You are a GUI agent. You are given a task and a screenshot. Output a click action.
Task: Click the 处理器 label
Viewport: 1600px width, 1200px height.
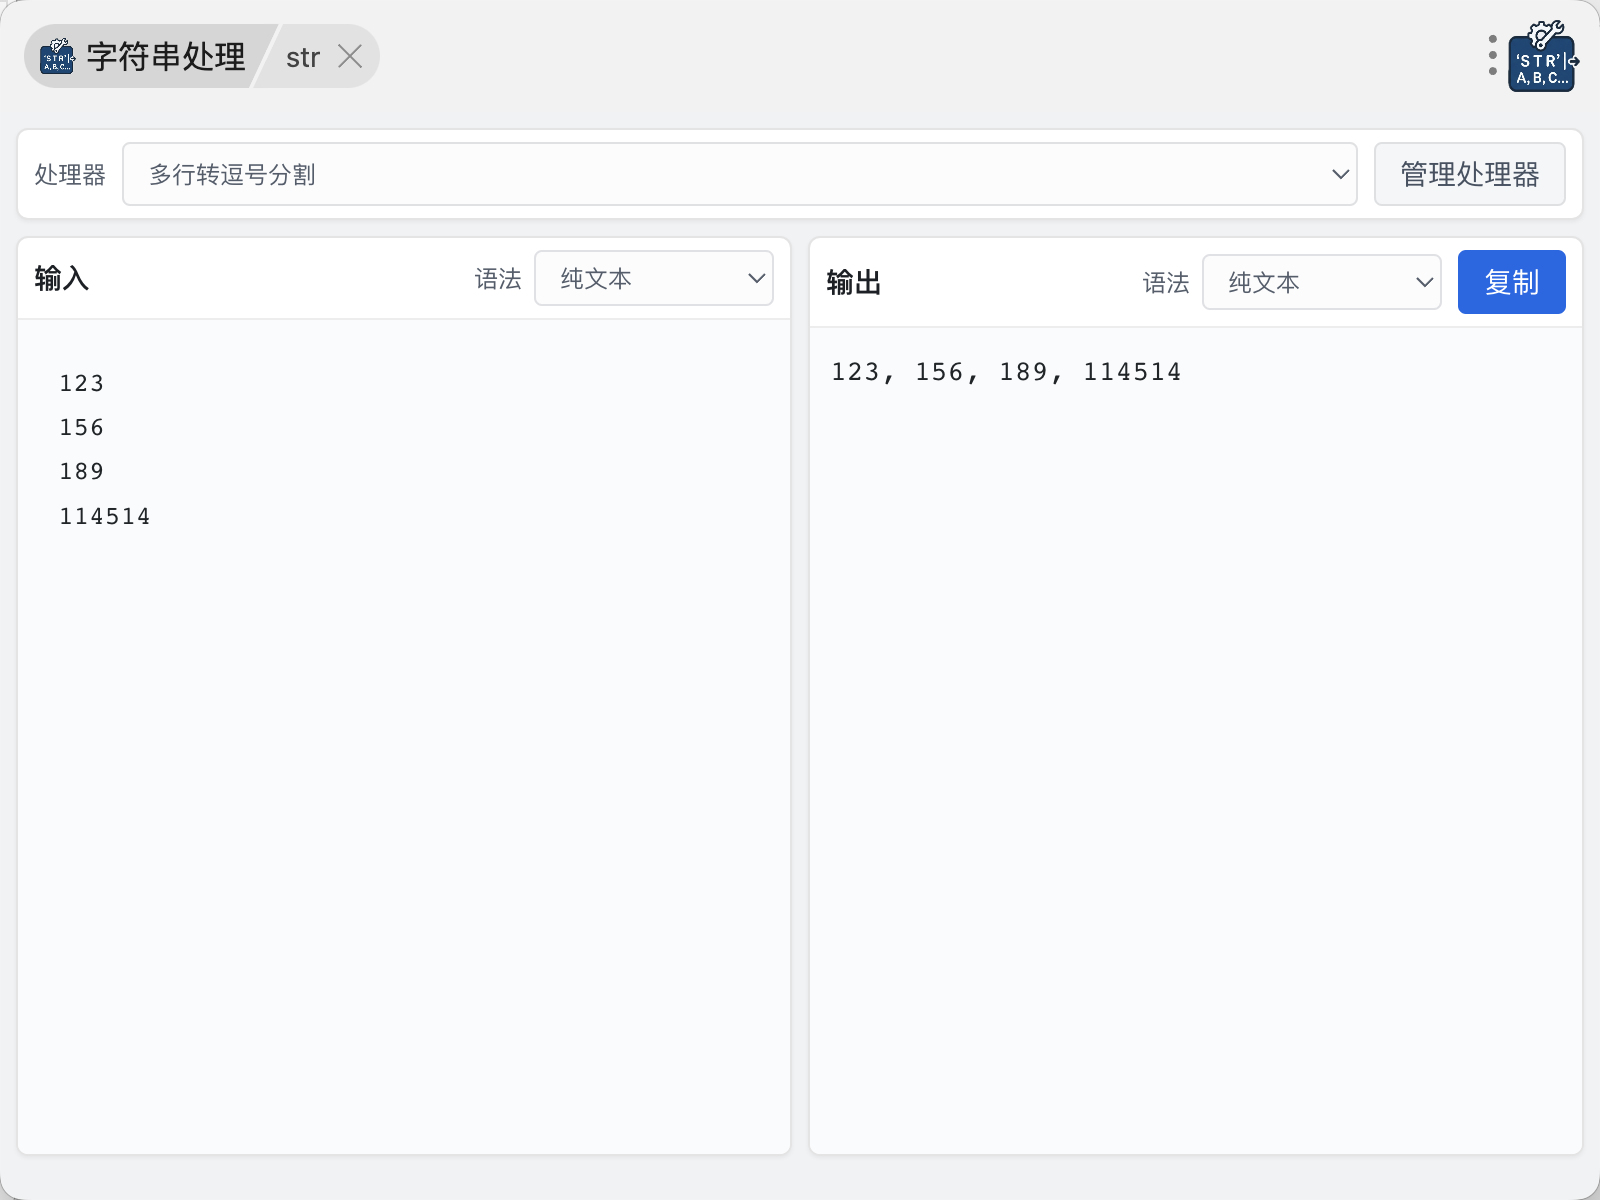pos(70,175)
